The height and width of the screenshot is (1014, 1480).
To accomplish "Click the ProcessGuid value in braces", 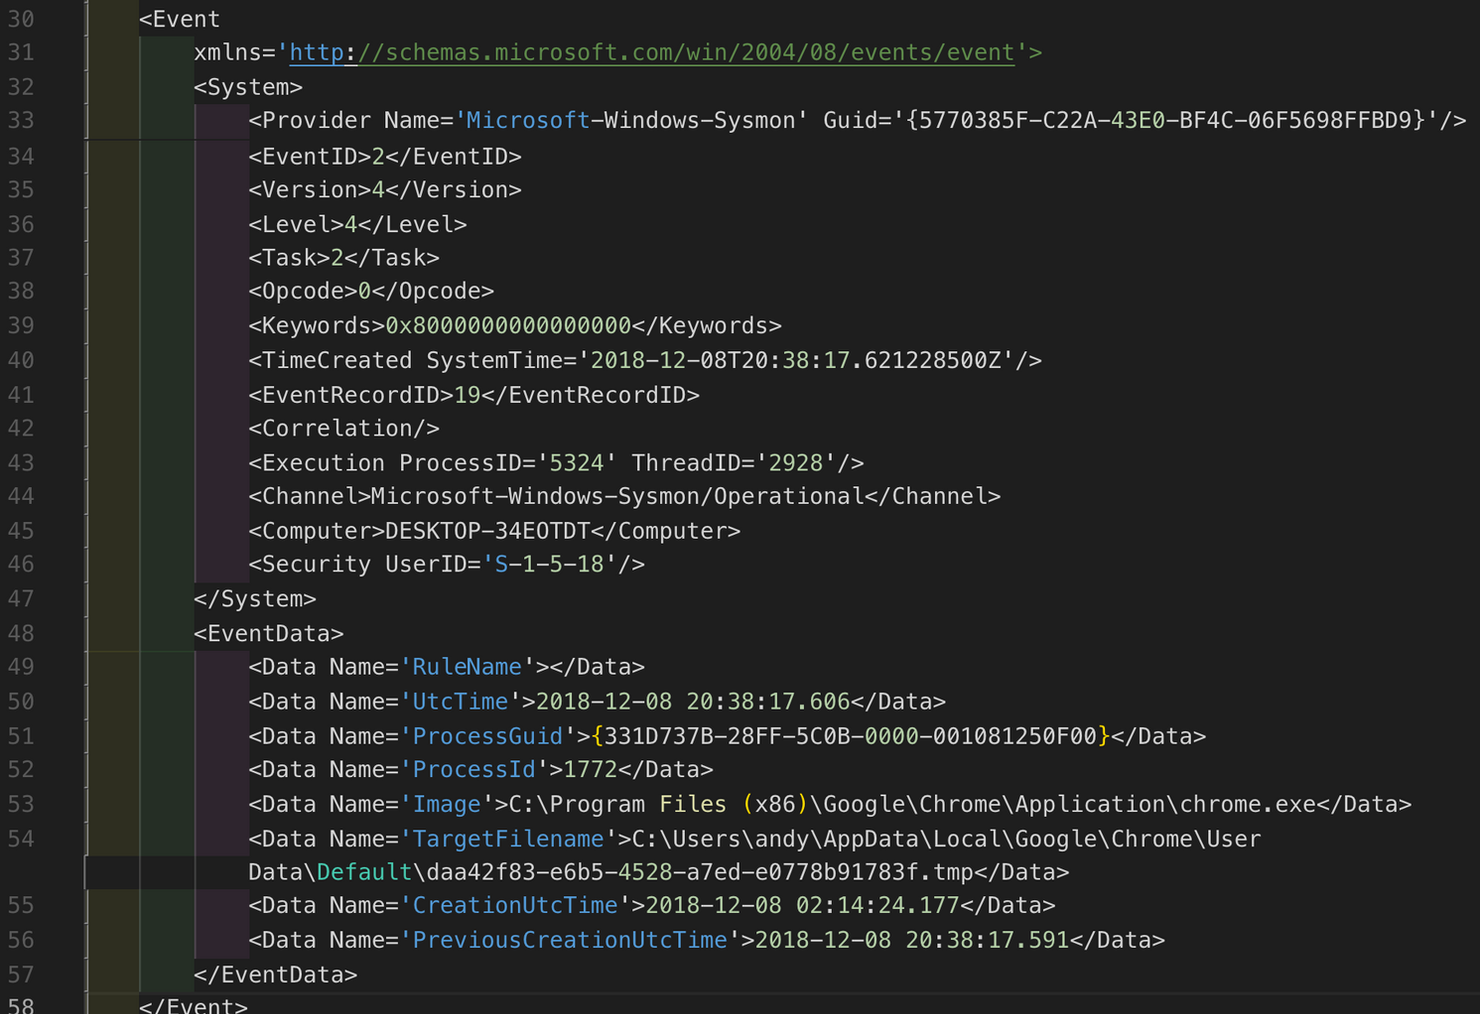I will tap(851, 737).
